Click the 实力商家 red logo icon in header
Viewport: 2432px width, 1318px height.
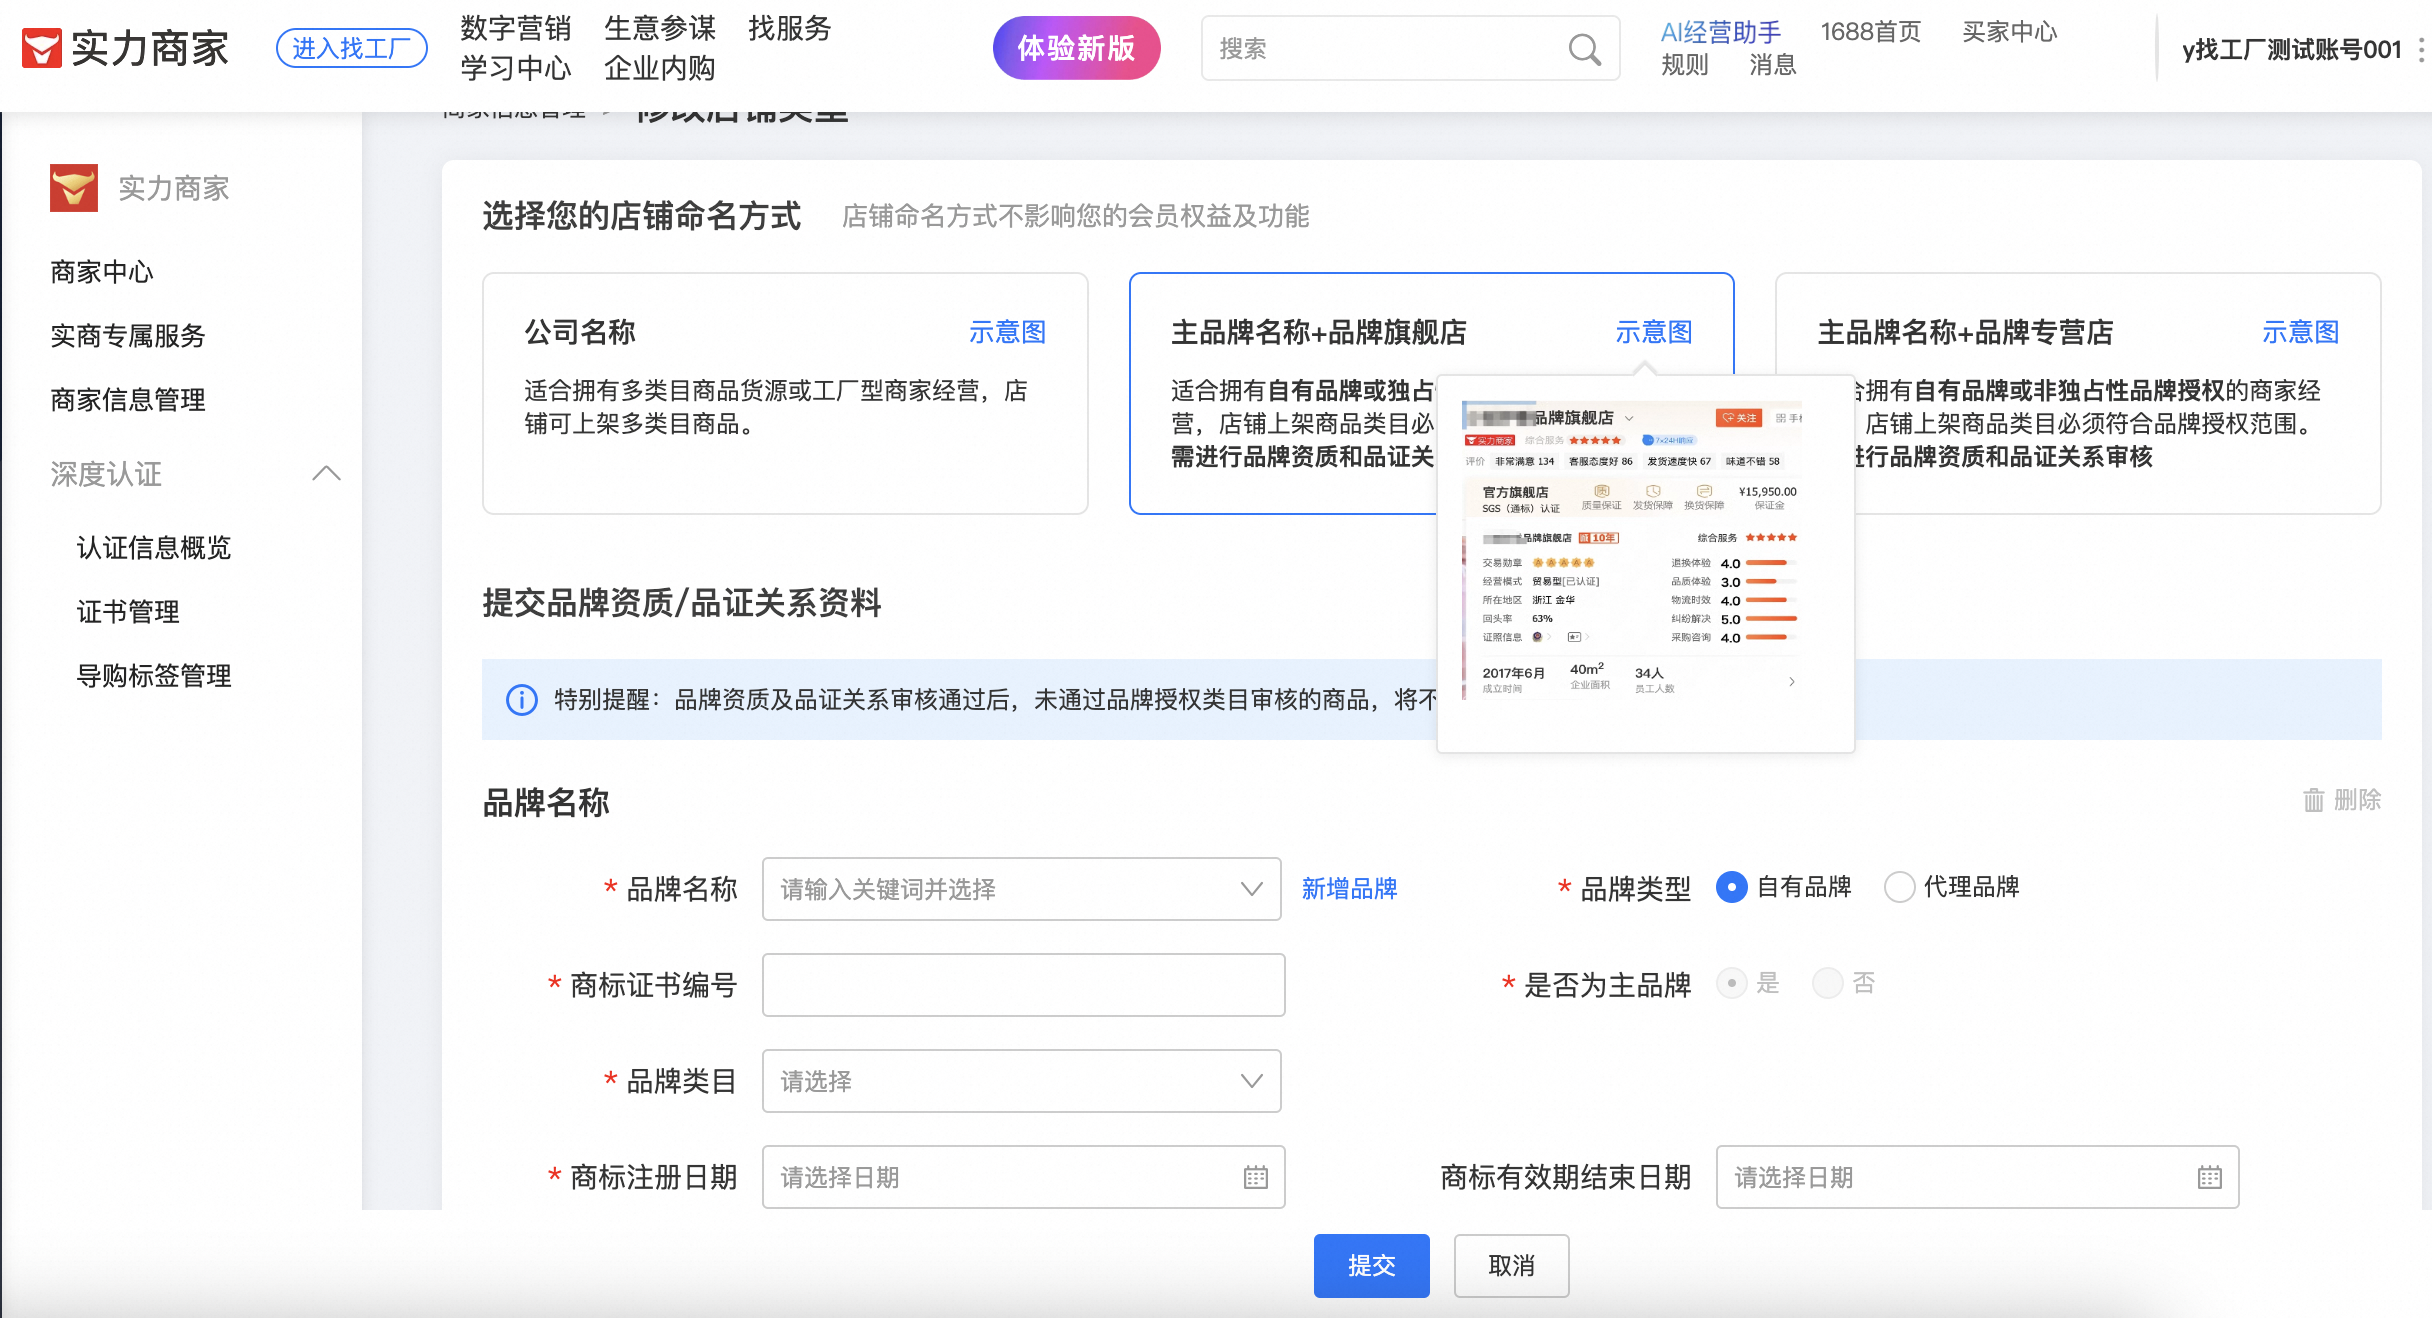(x=42, y=48)
